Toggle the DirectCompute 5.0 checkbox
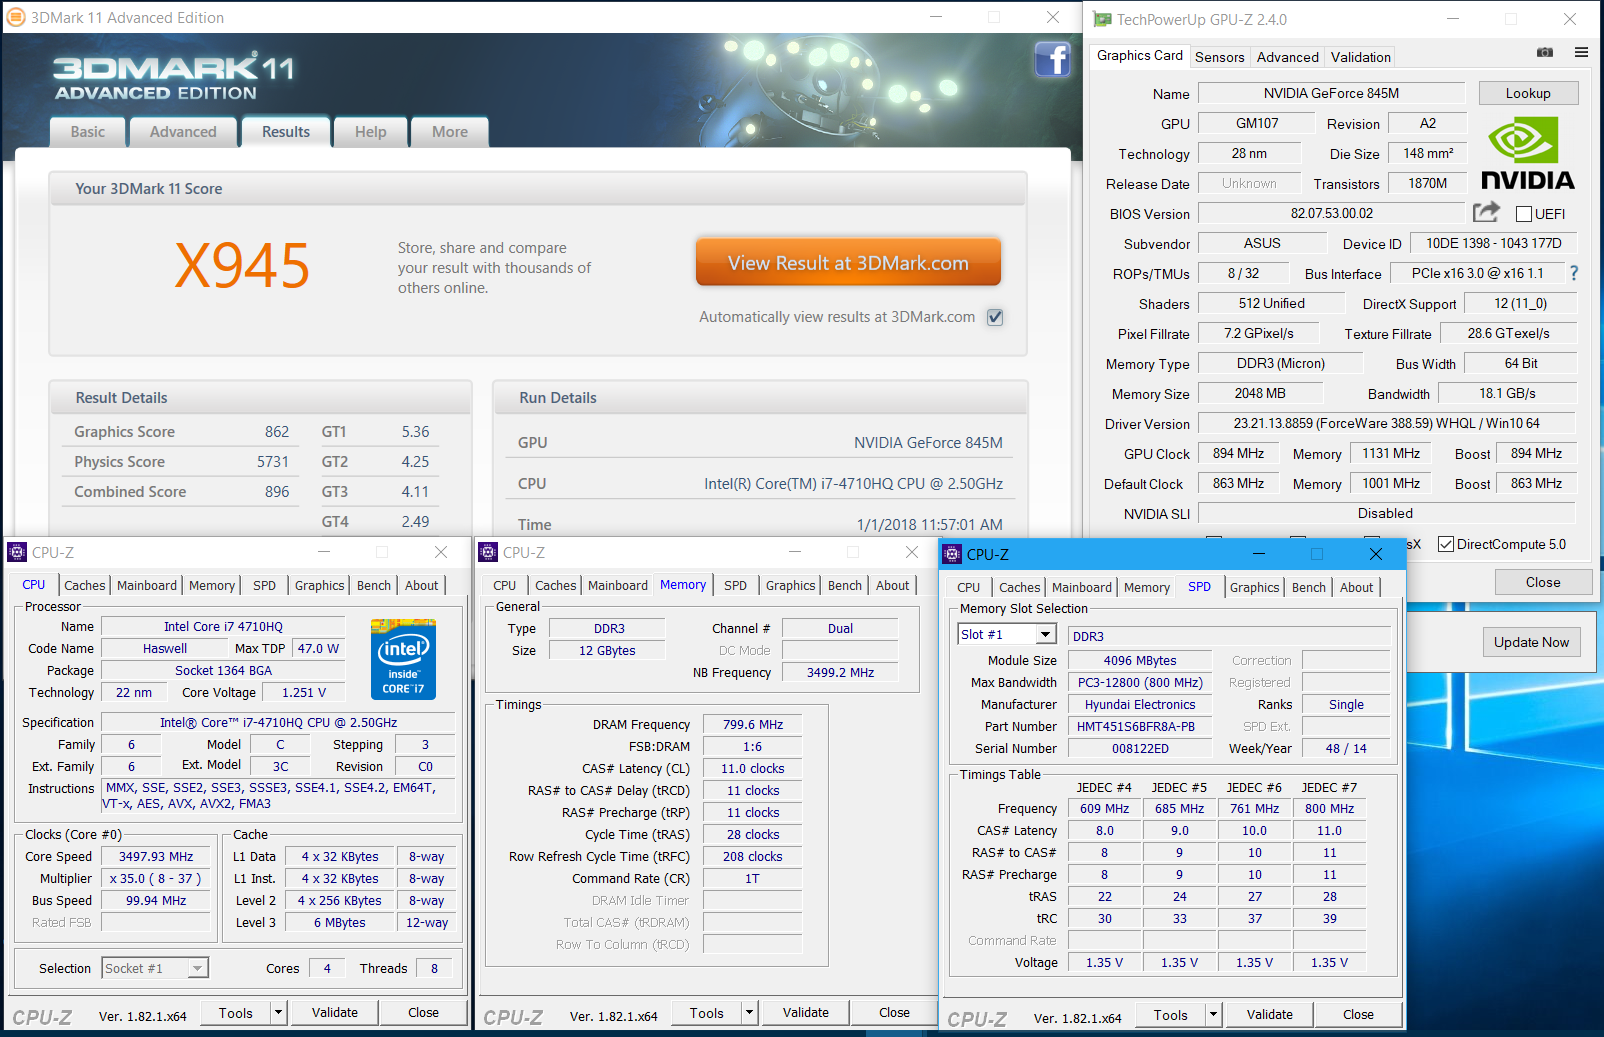This screenshot has width=1604, height=1037. [x=1445, y=544]
